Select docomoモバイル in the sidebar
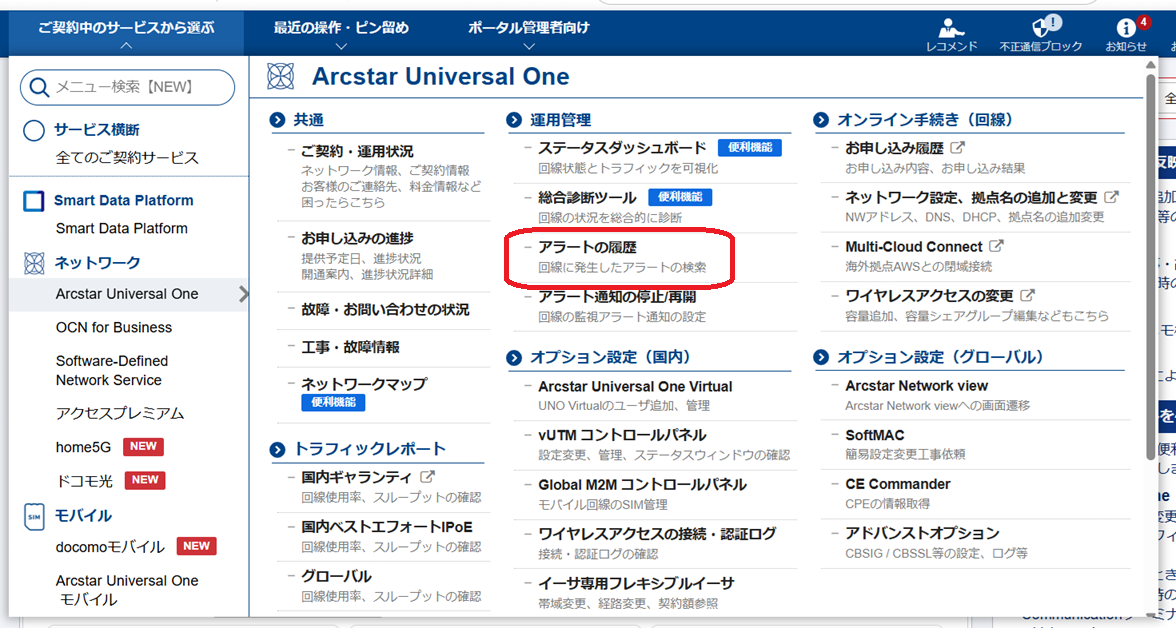The width and height of the screenshot is (1176, 628). point(110,547)
